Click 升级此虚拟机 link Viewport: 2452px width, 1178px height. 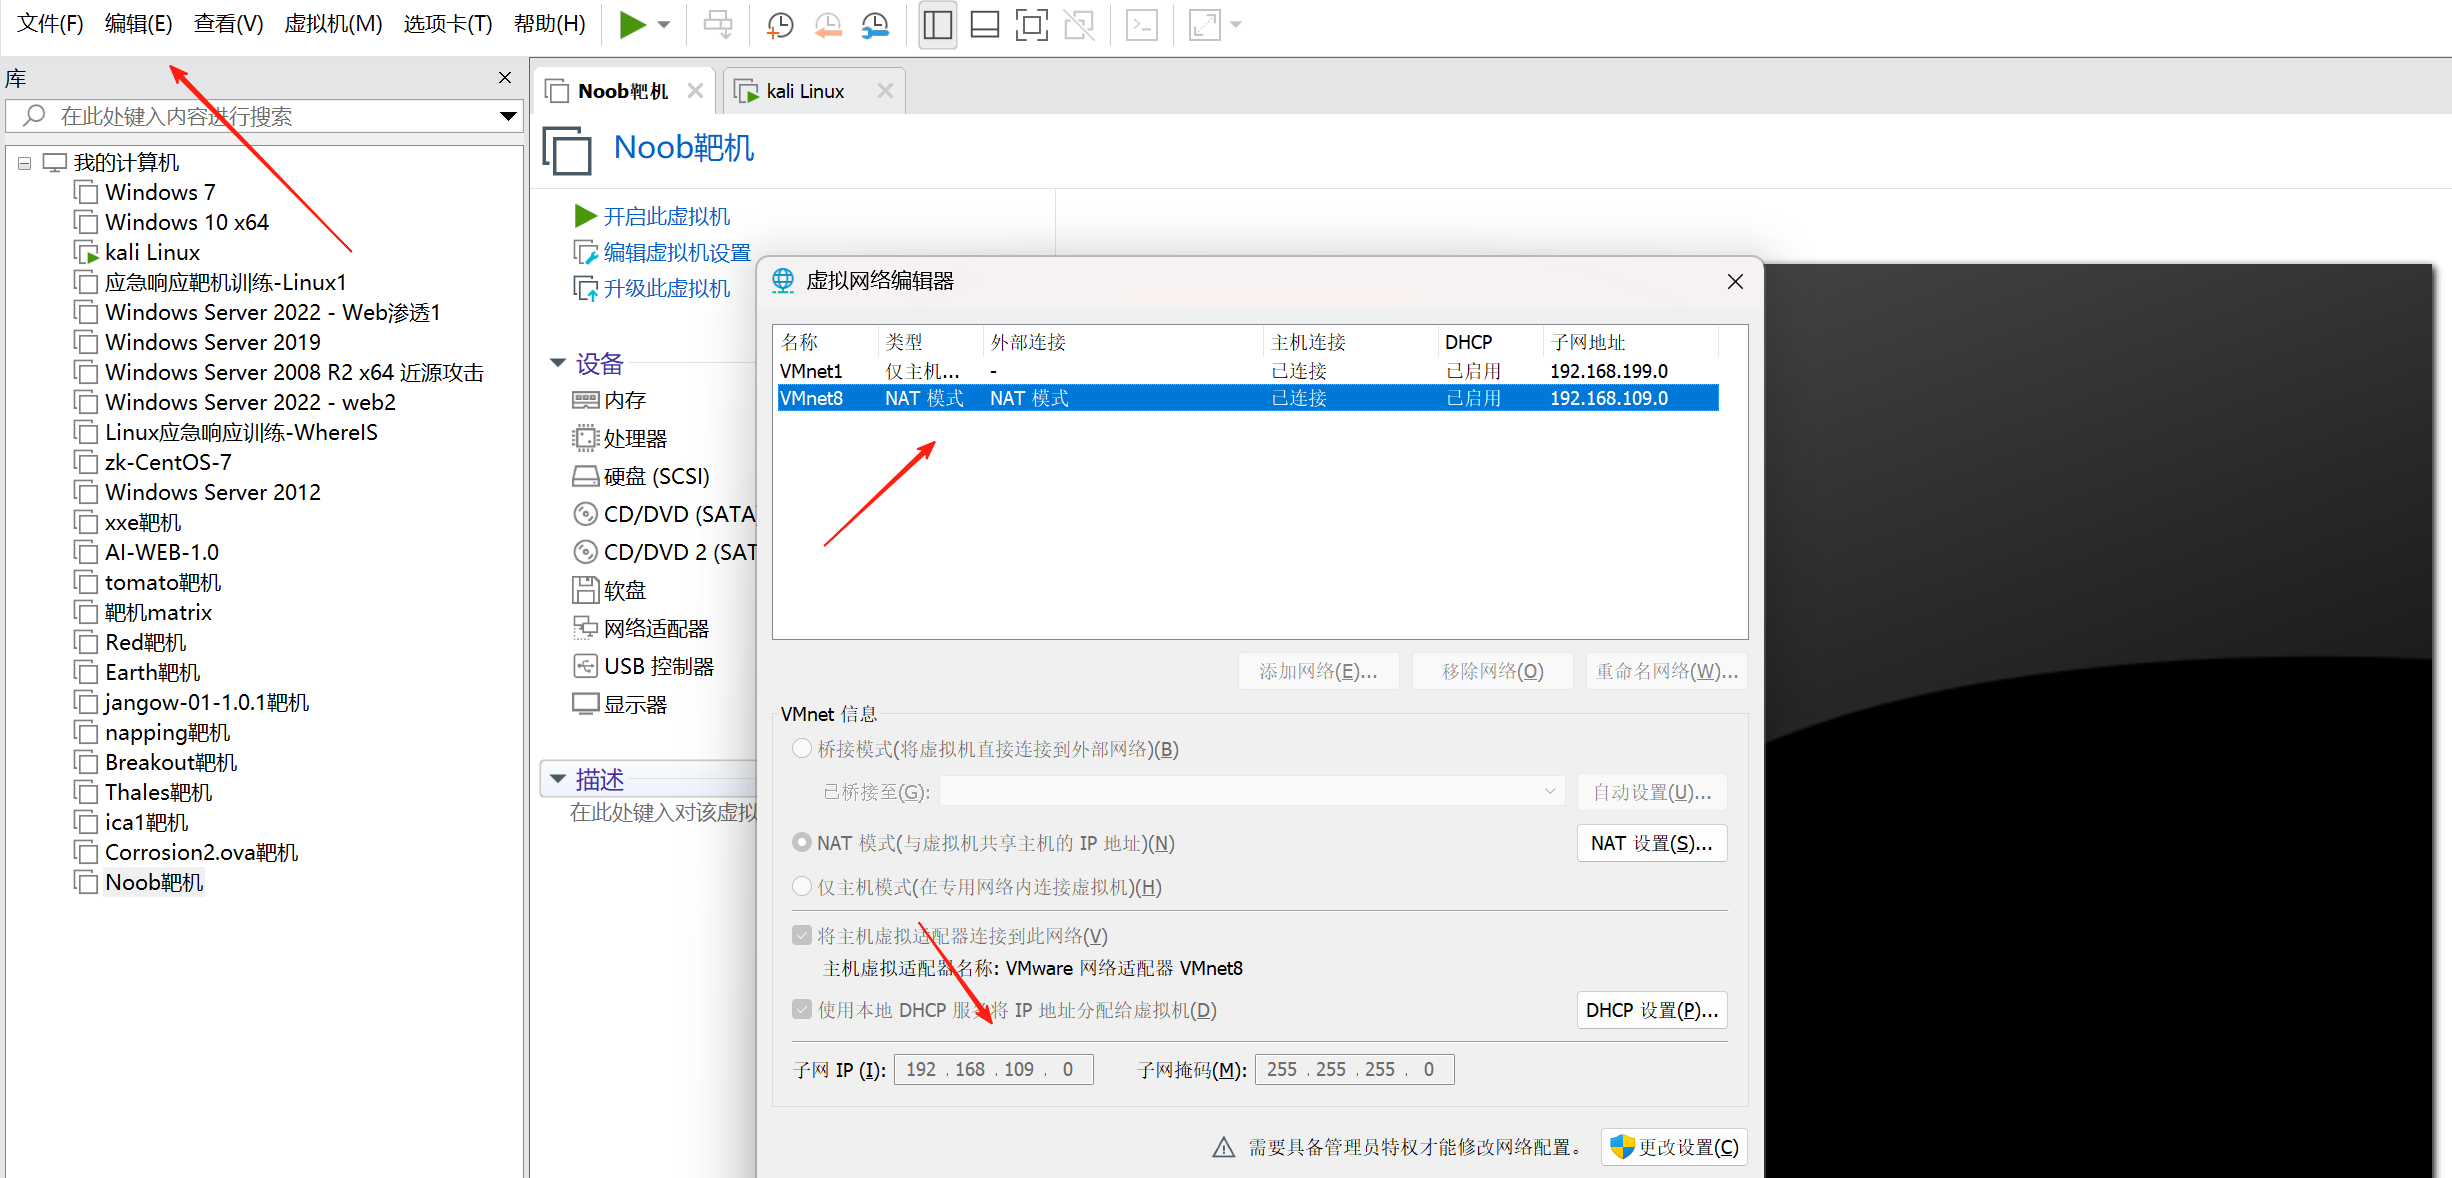coord(666,288)
